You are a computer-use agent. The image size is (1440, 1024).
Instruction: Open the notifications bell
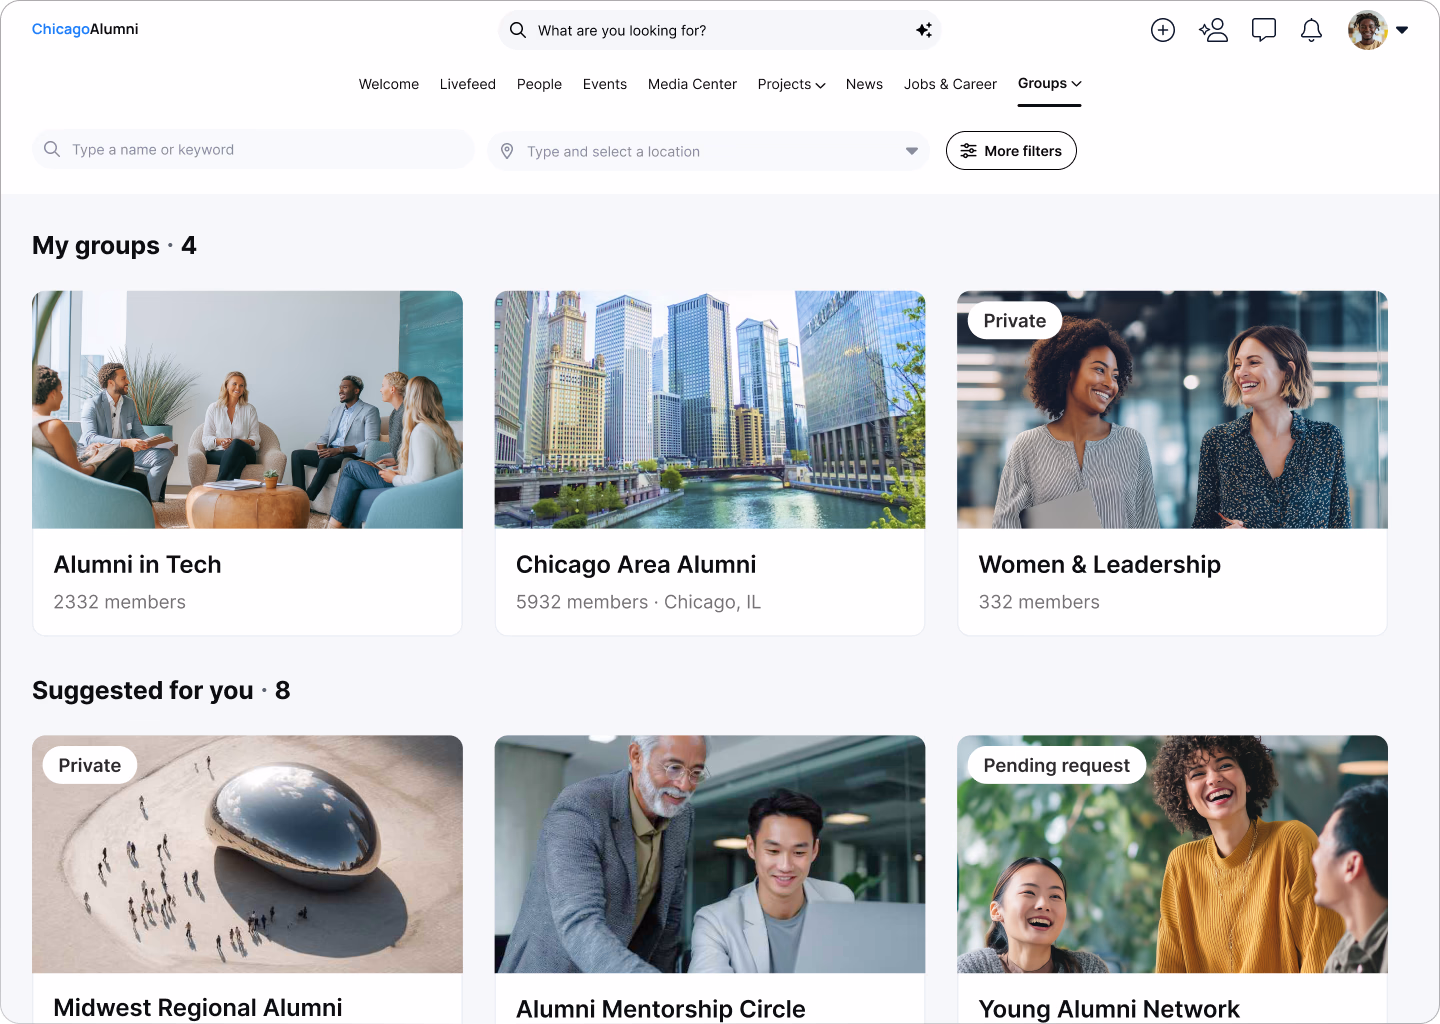pyautogui.click(x=1311, y=30)
